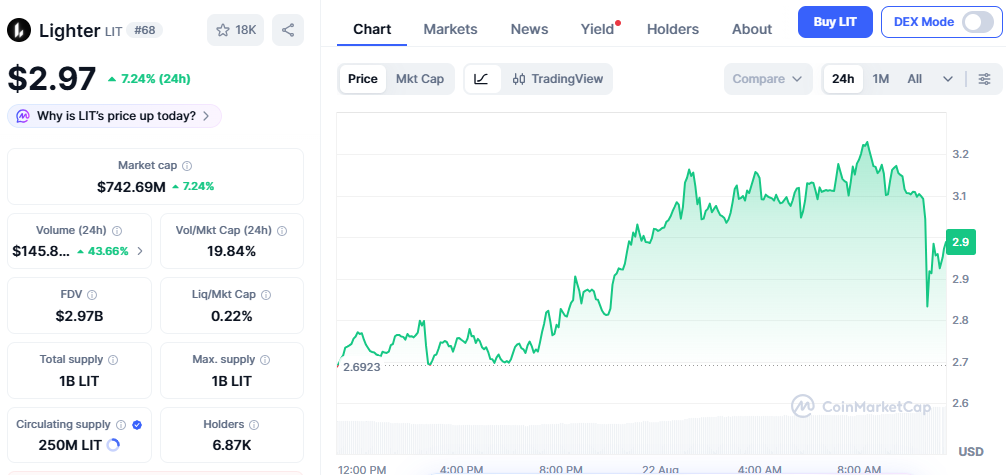Open the TradingView candlestick chart
This screenshot has height=475, width=1006.
coord(558,79)
